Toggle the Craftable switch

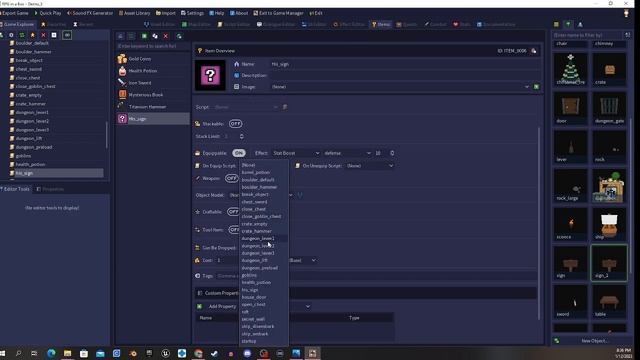tap(233, 212)
